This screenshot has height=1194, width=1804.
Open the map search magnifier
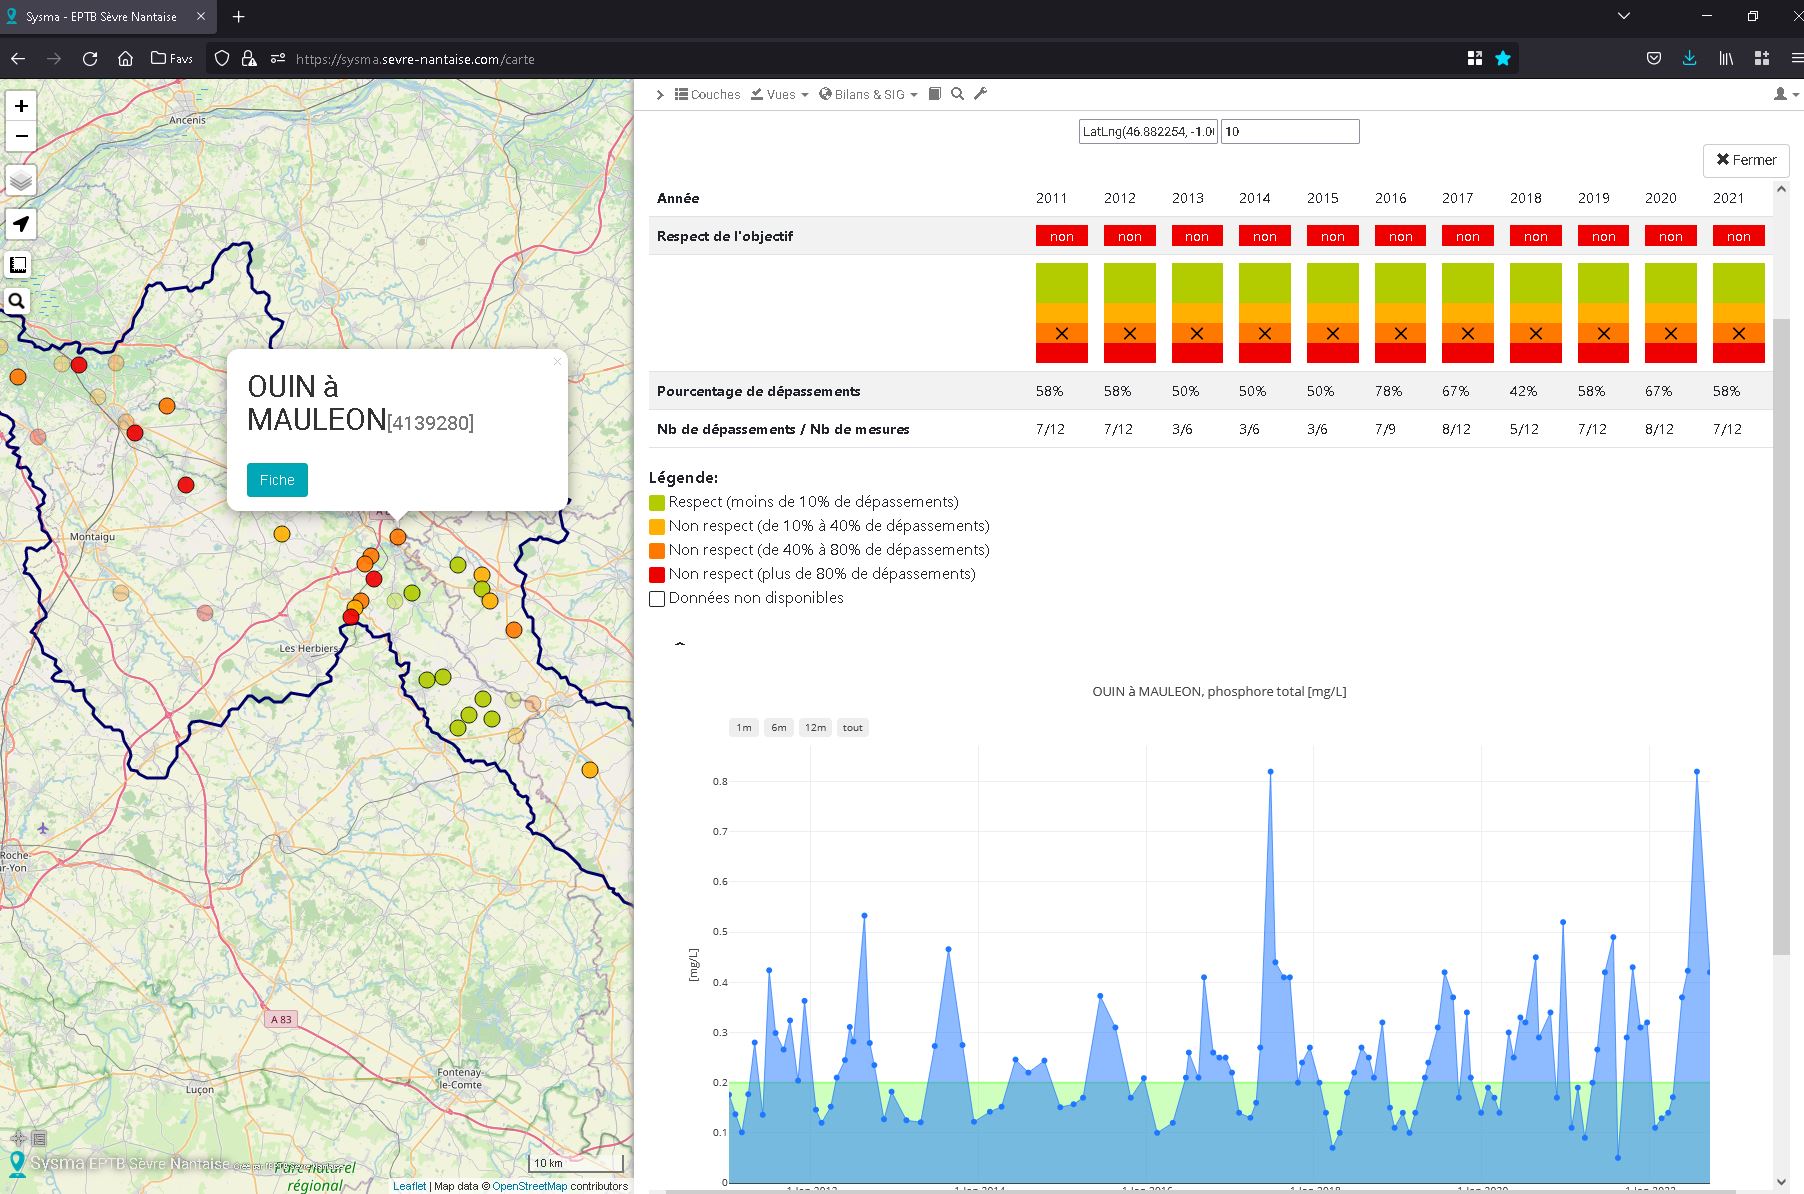[x=17, y=301]
